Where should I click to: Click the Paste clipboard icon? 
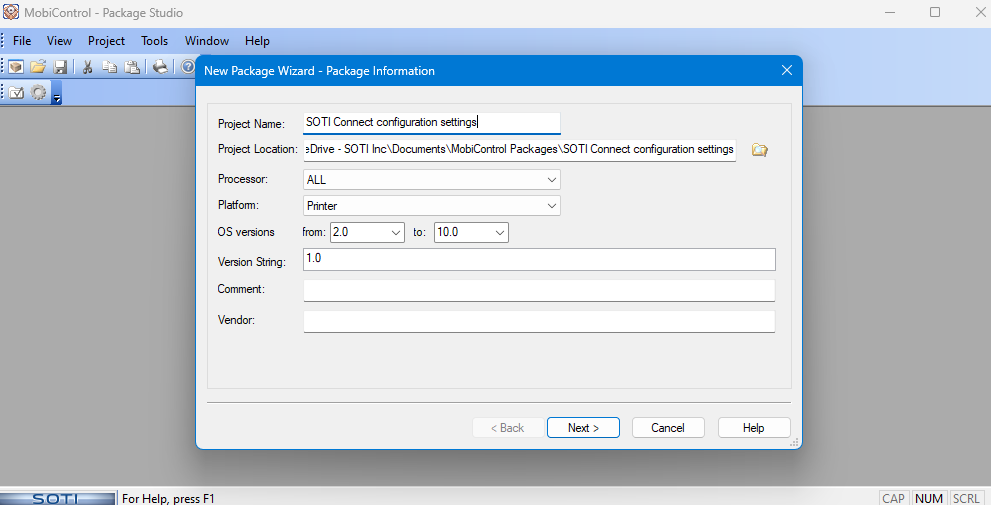131,67
